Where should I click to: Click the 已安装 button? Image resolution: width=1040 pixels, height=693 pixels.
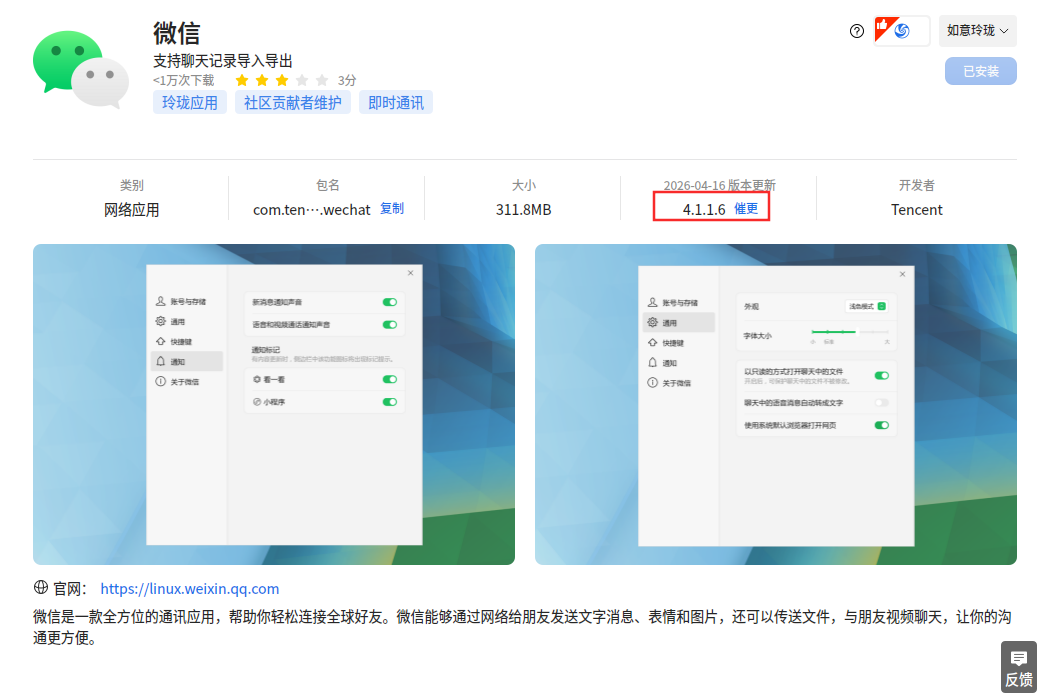(980, 71)
